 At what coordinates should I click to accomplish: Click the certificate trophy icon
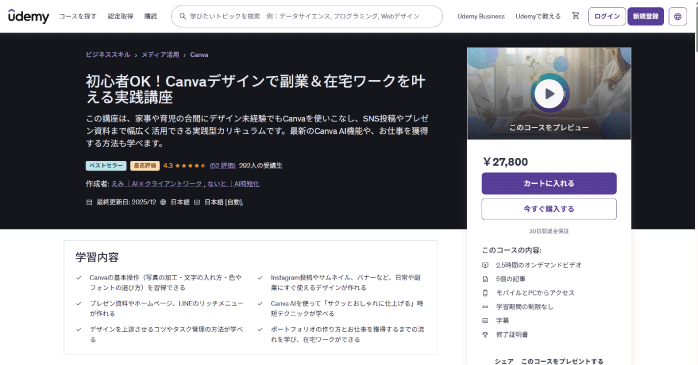pos(485,334)
